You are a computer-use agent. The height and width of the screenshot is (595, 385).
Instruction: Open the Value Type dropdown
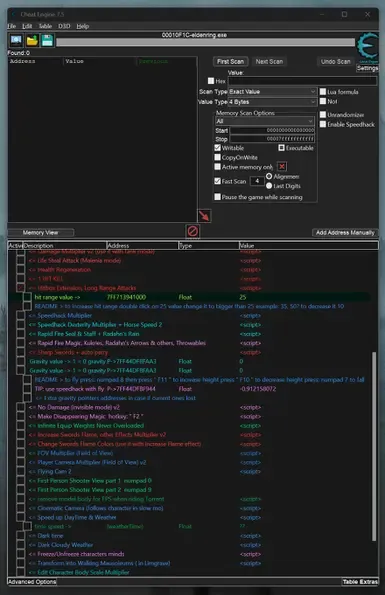272,102
